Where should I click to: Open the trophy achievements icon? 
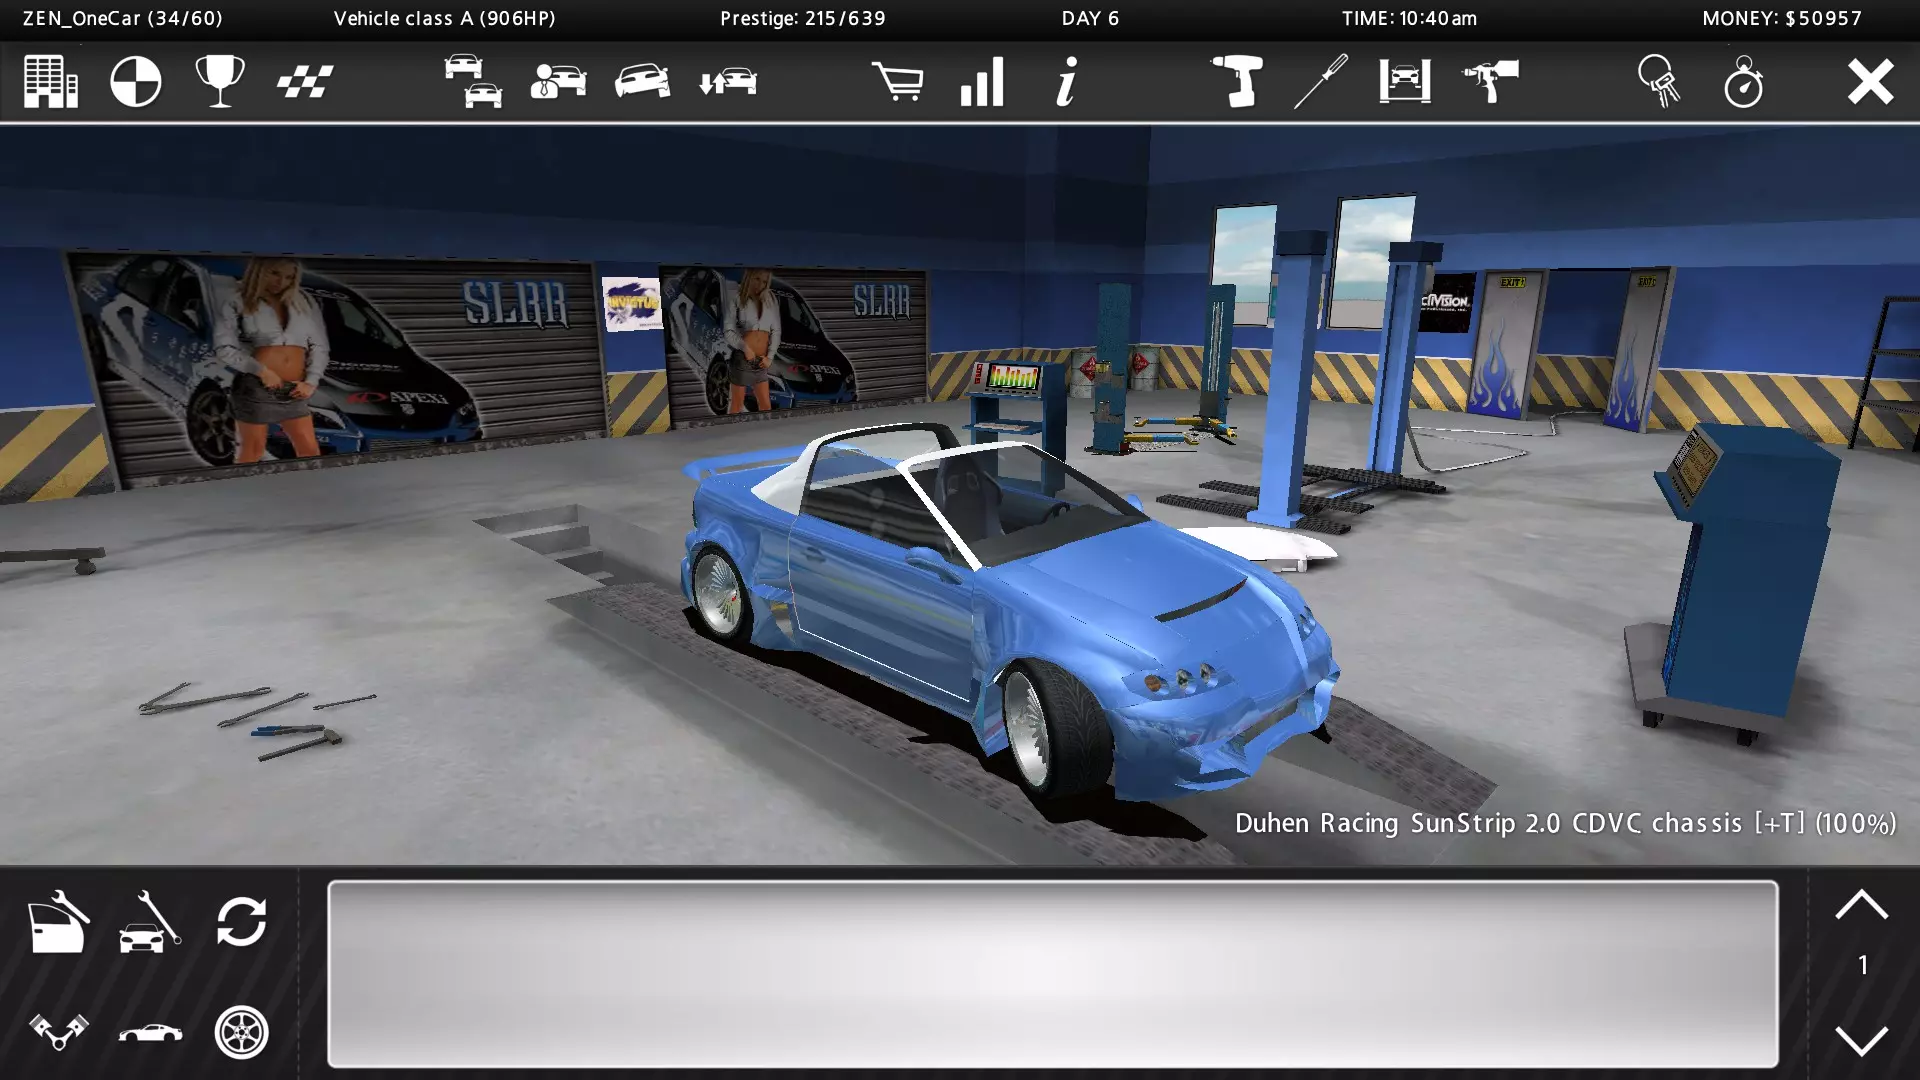[220, 82]
